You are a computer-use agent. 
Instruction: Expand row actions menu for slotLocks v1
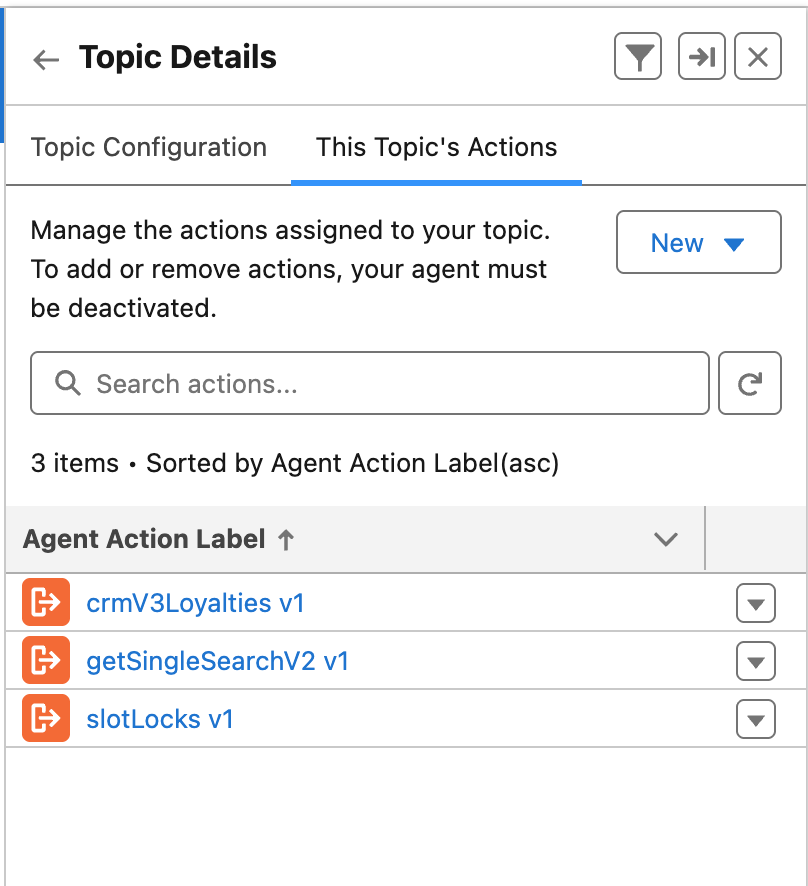click(756, 720)
